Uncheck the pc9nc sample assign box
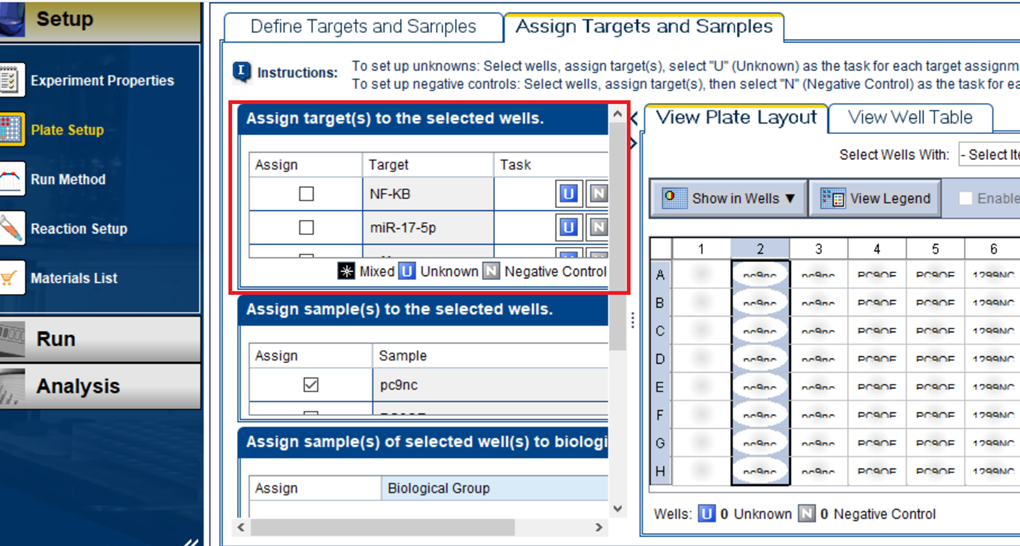 point(311,385)
